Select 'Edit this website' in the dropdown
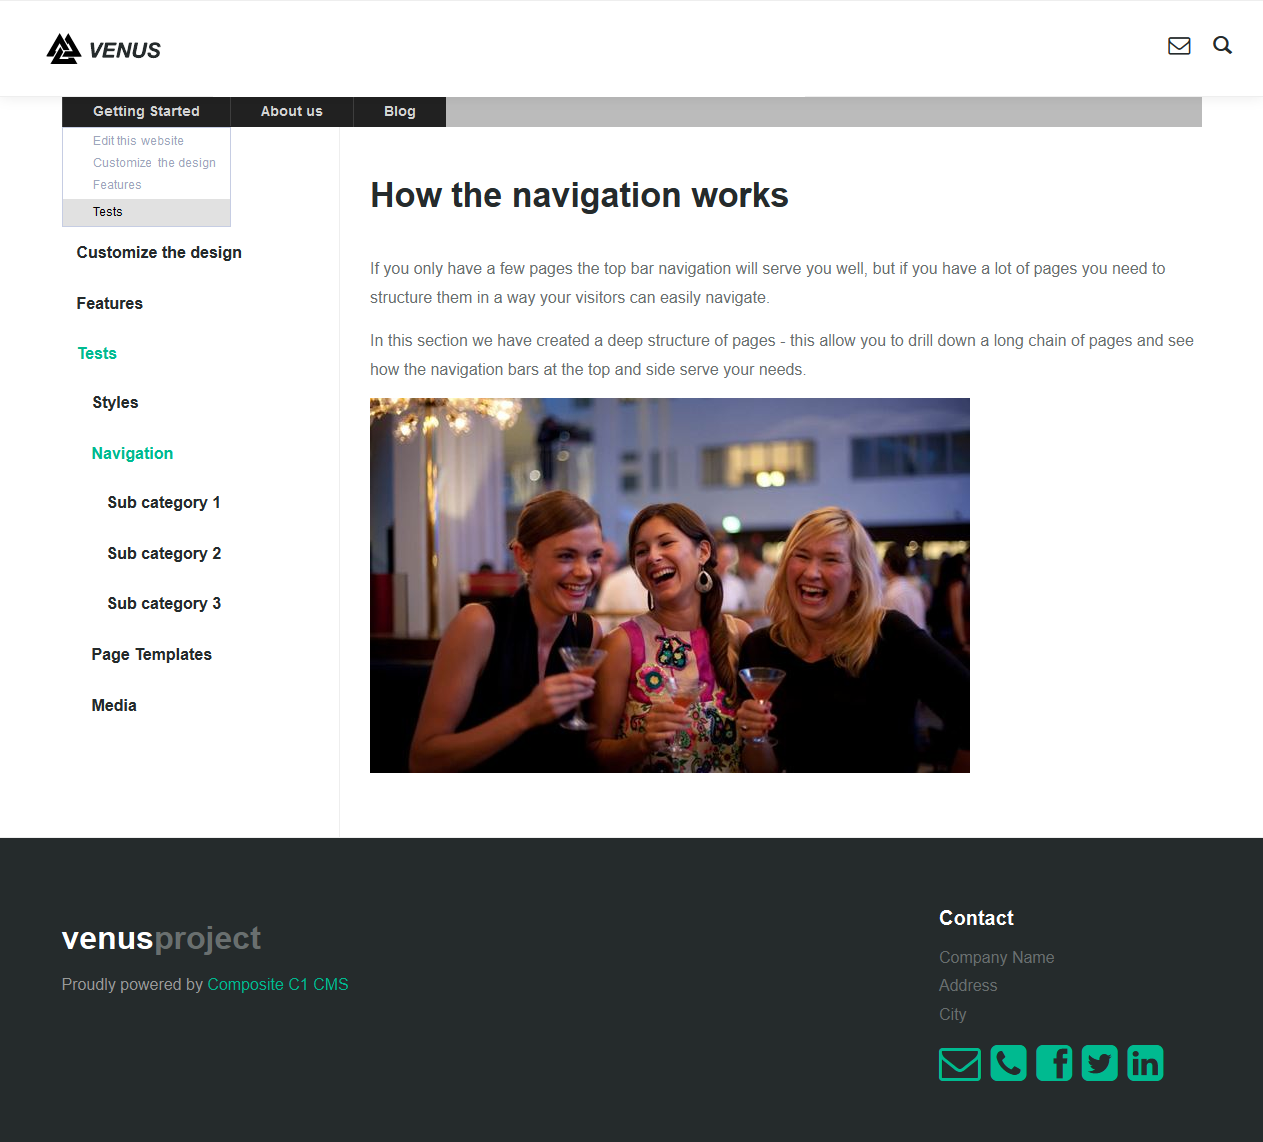Screen dimensions: 1263x1142 point(138,141)
